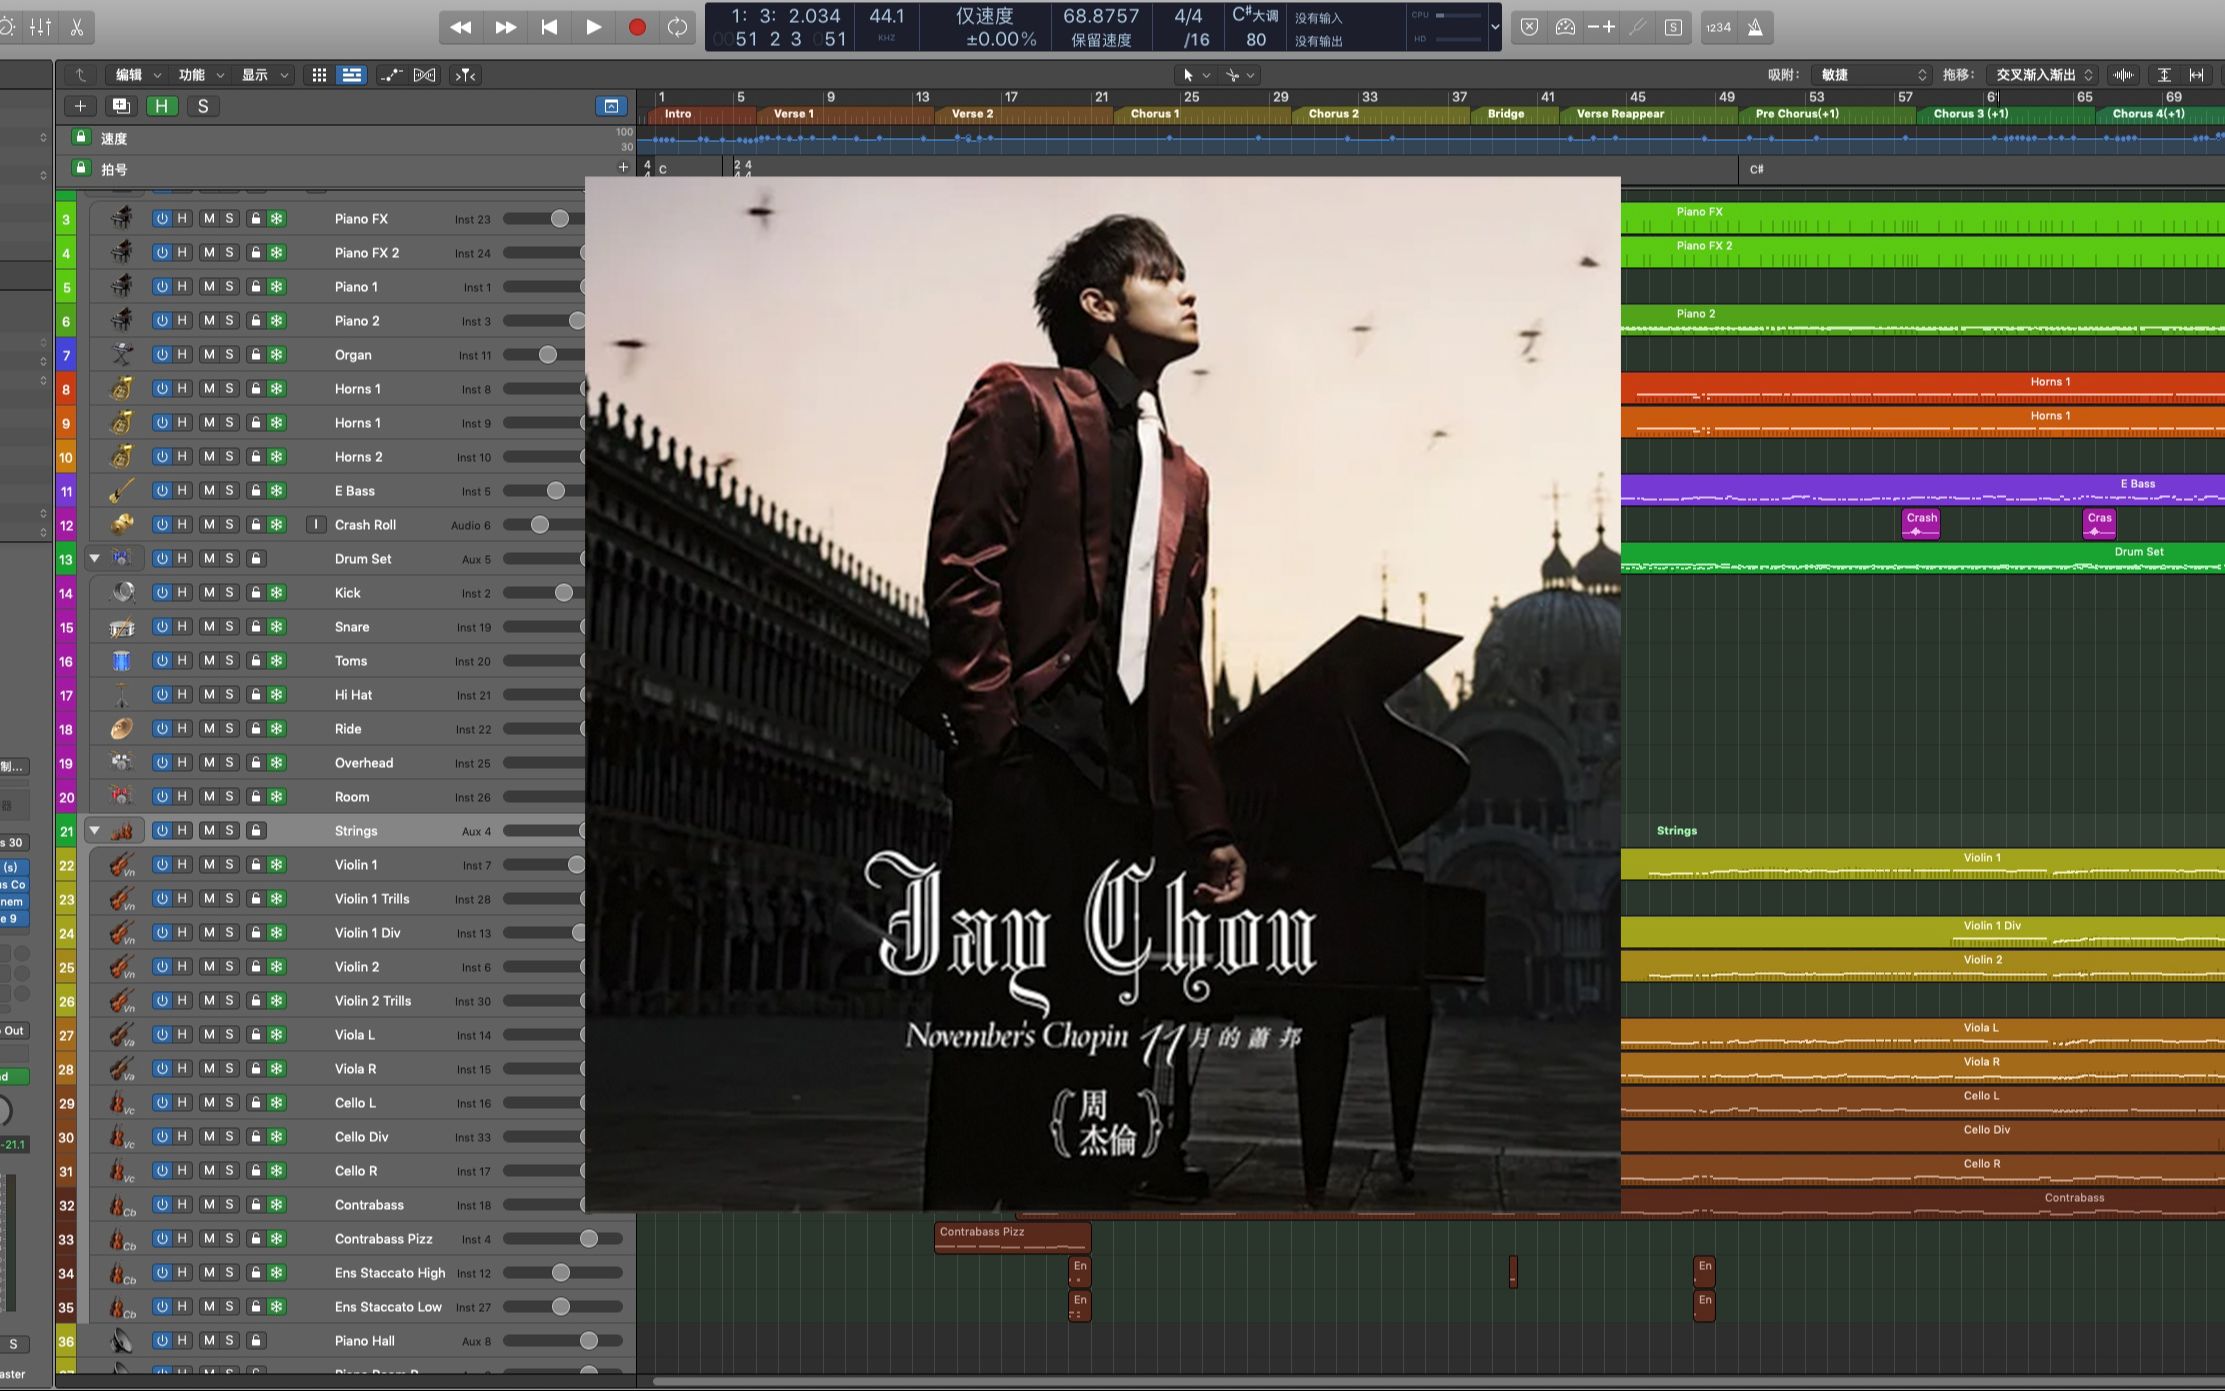Mute the Piano FX track
This screenshot has width=2225, height=1391.
208,218
